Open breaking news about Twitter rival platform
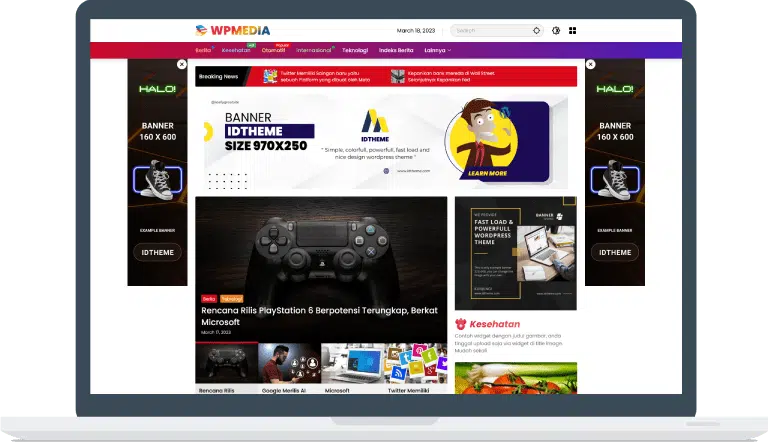 [325, 76]
